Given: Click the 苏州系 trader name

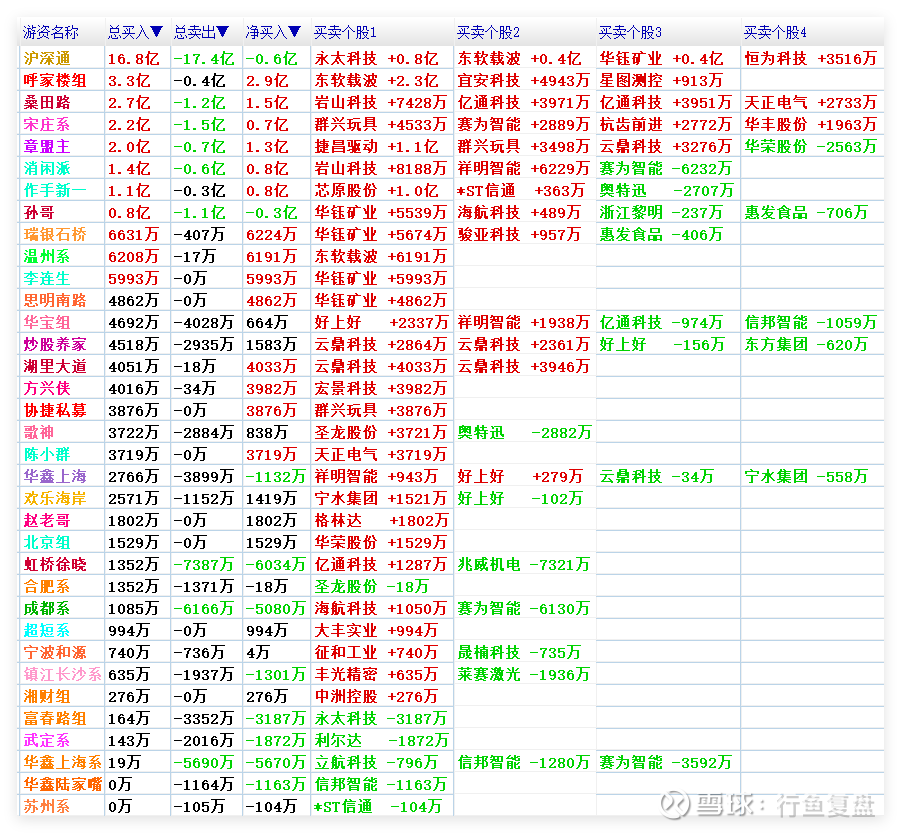Looking at the screenshot, I should click(x=47, y=807).
